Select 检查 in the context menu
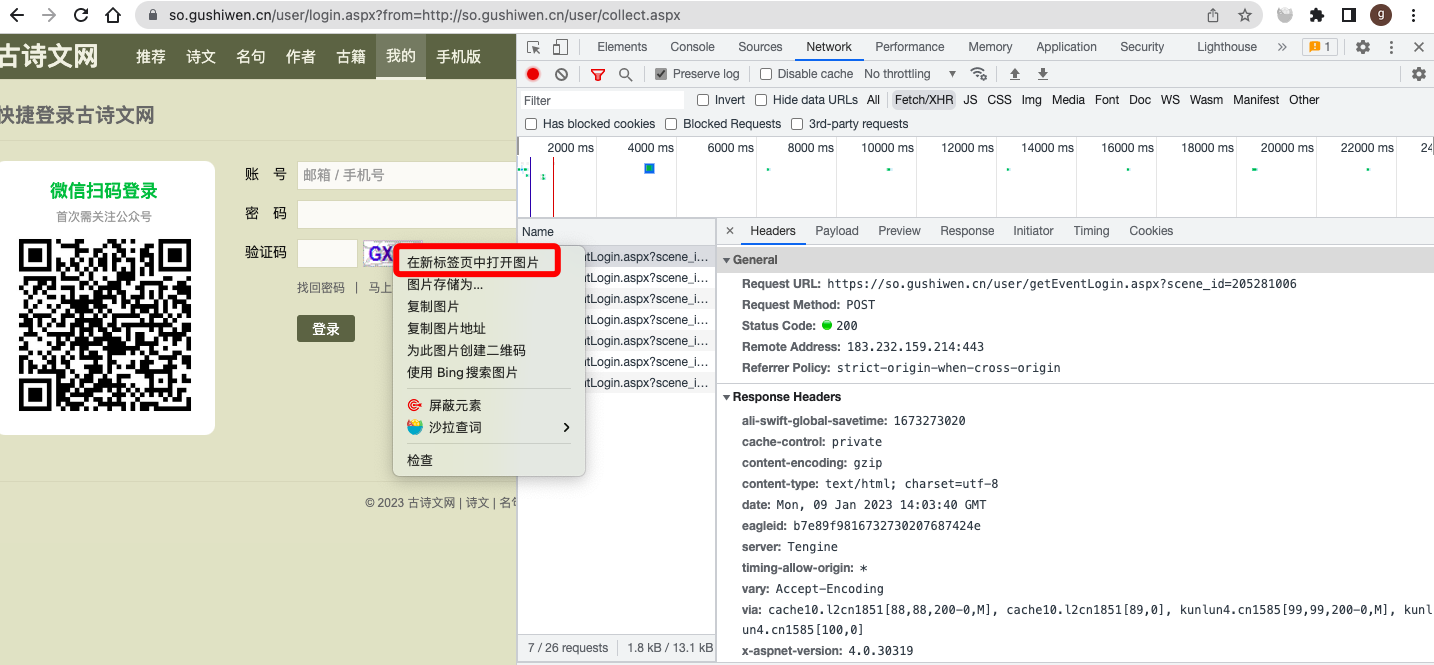 [420, 460]
